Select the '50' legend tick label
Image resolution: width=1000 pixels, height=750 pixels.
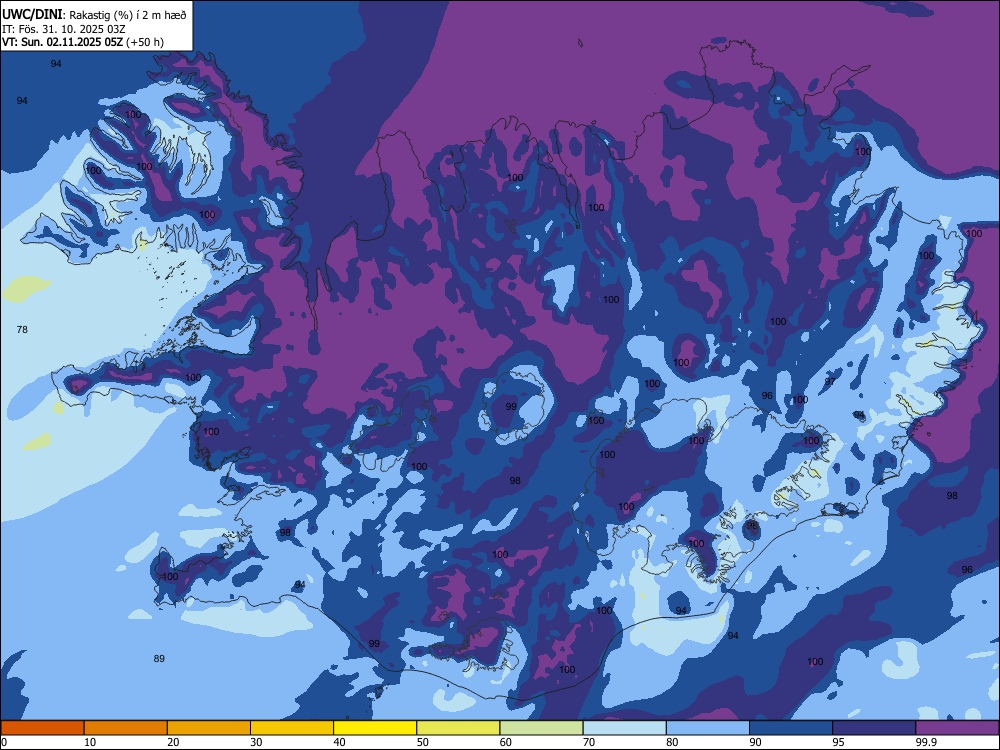tap(422, 742)
